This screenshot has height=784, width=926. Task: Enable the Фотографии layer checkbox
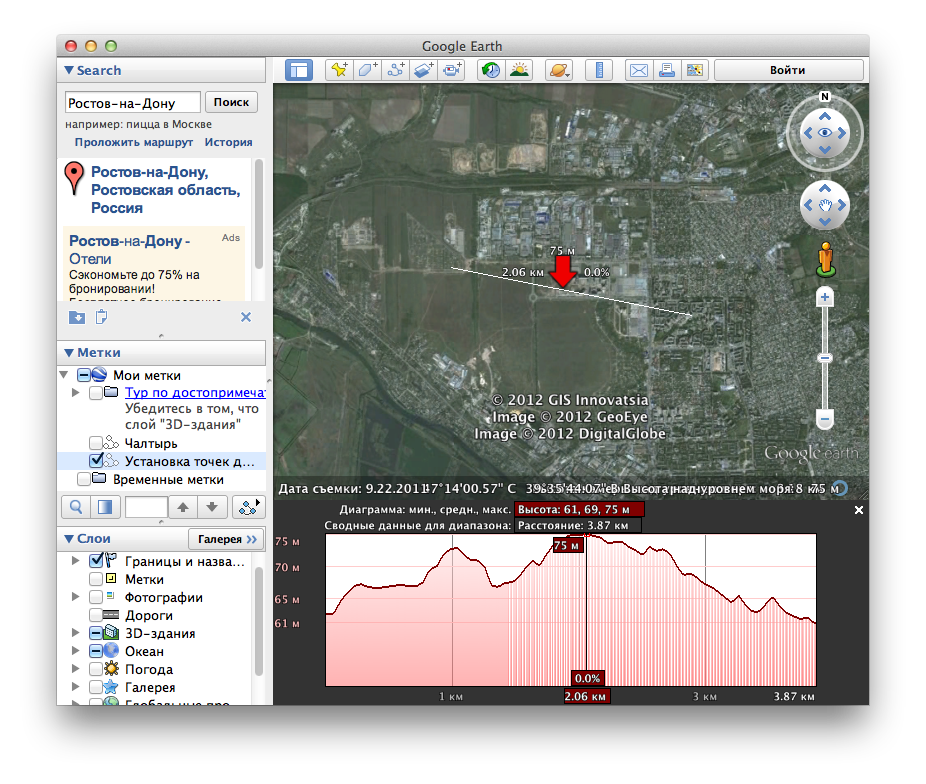96,597
